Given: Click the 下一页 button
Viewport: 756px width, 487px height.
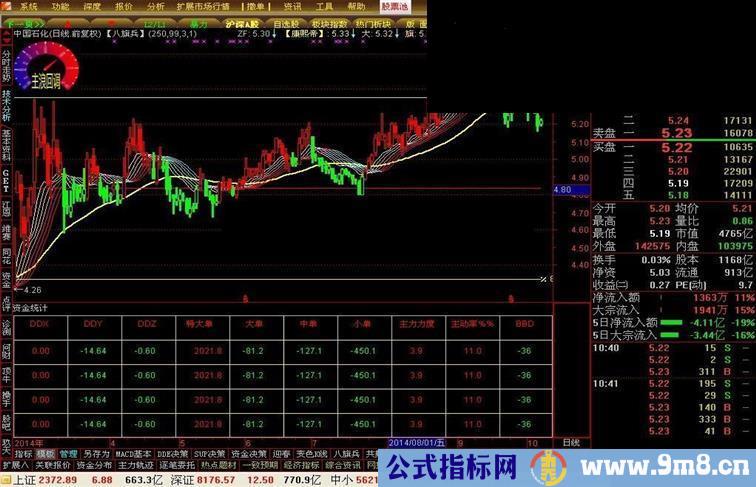Looking at the screenshot, I should coord(22,23).
